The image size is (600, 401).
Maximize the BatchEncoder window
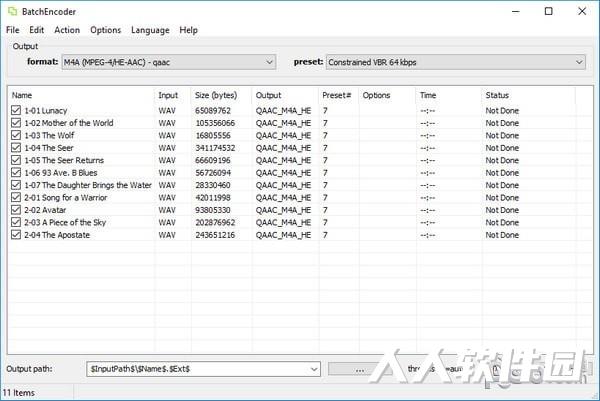pos(548,11)
